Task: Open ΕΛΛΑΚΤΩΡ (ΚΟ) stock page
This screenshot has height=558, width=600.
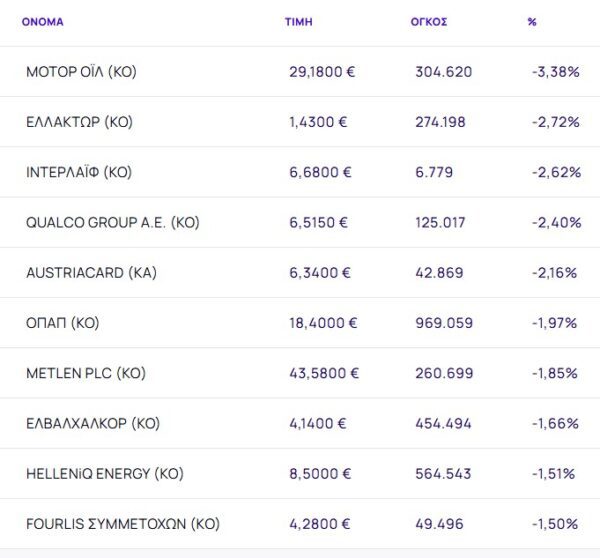Action: [x=79, y=122]
